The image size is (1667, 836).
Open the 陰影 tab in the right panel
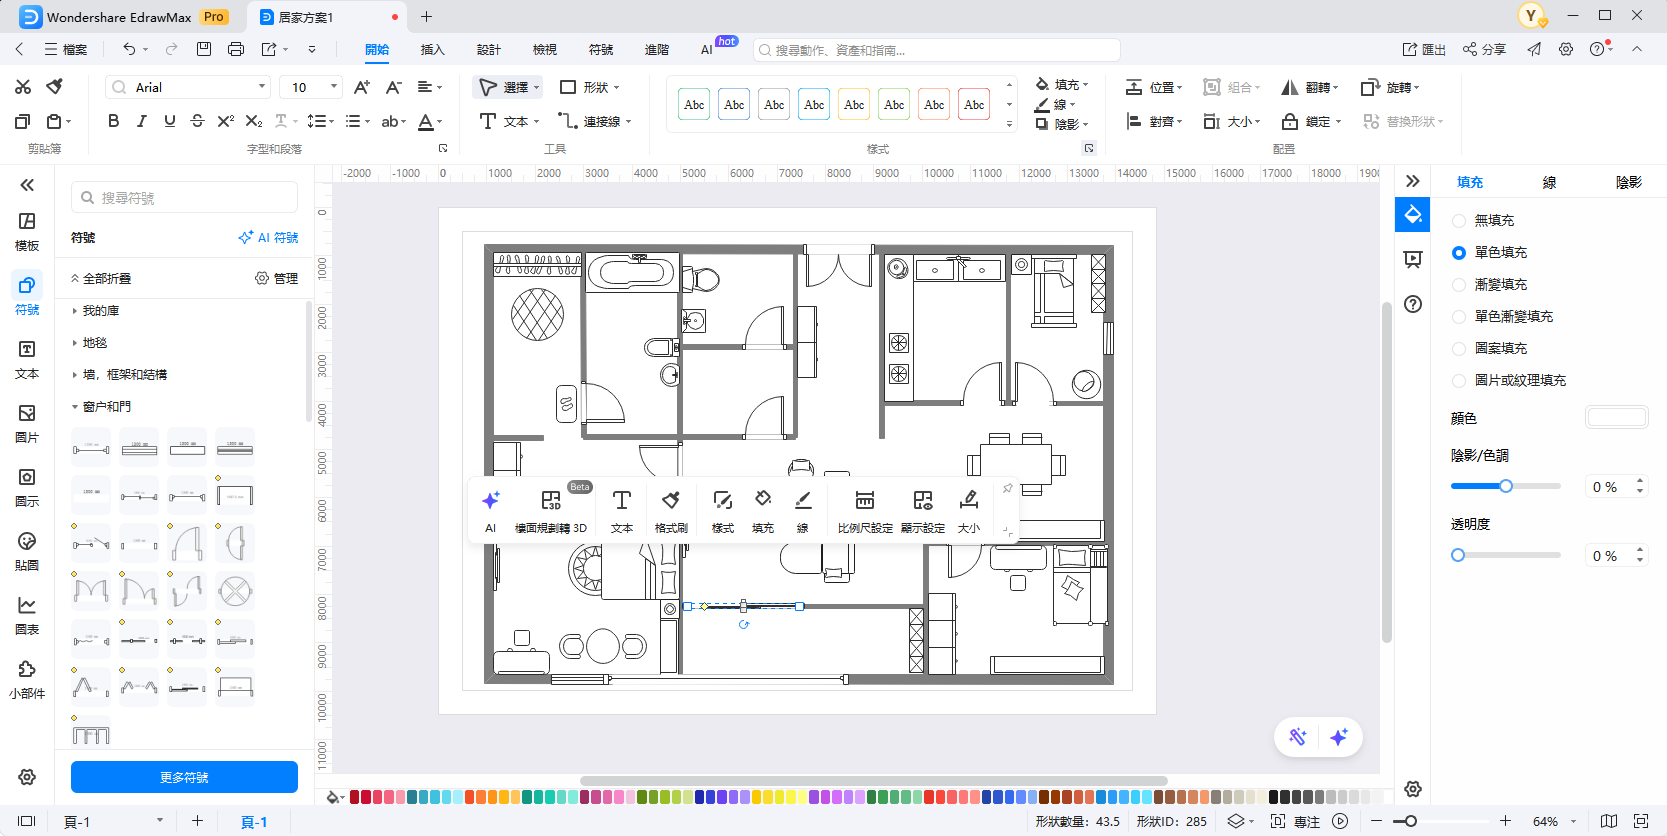[x=1628, y=182]
